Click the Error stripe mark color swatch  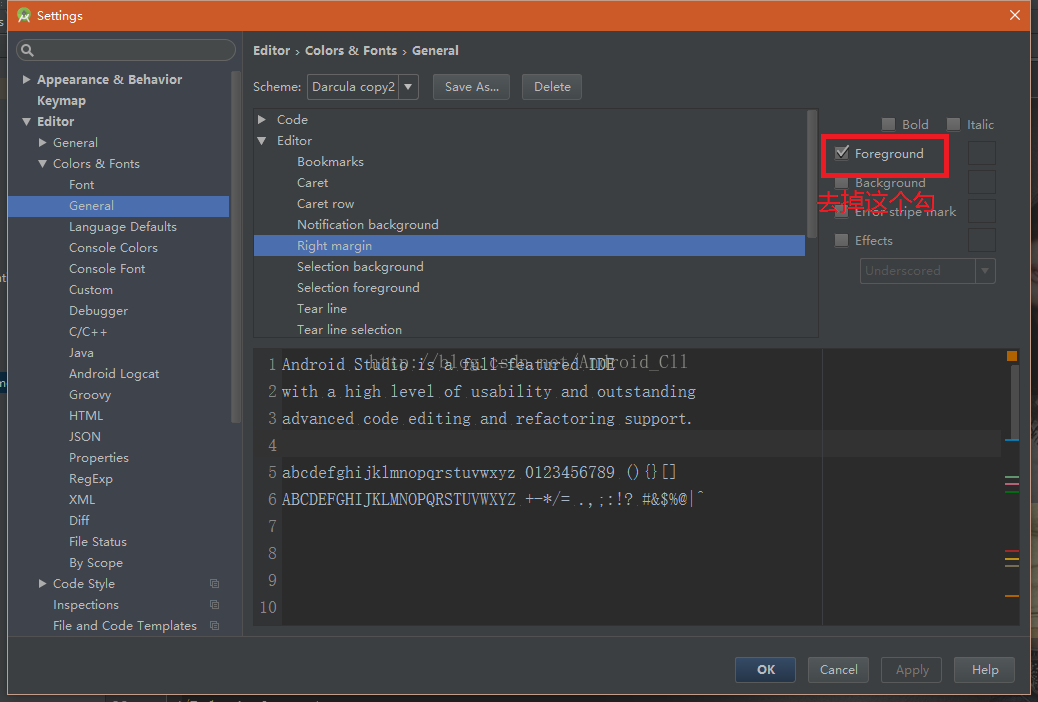[982, 211]
